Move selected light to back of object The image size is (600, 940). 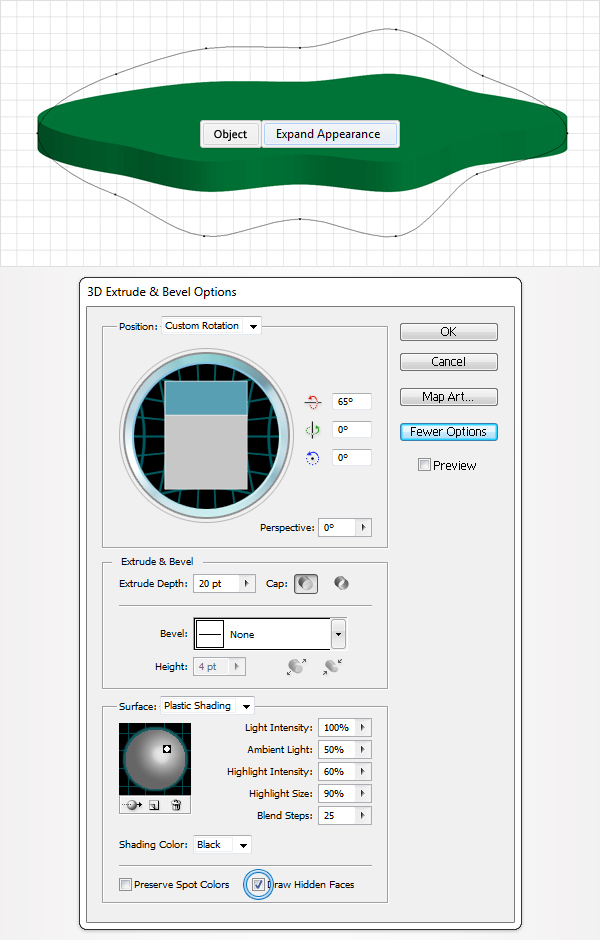[134, 805]
